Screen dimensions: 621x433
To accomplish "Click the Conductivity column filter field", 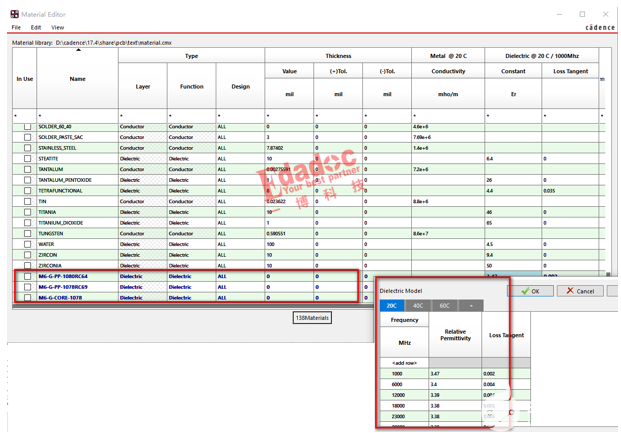I will click(x=448, y=116).
